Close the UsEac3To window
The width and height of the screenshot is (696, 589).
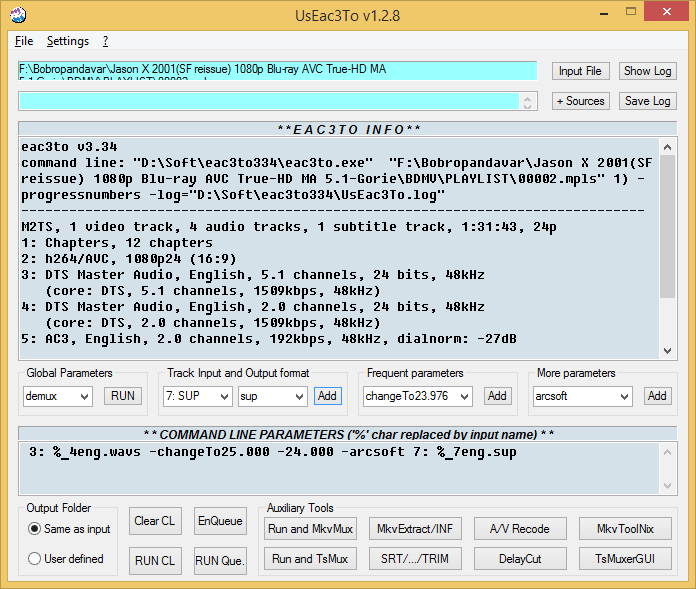[x=667, y=12]
